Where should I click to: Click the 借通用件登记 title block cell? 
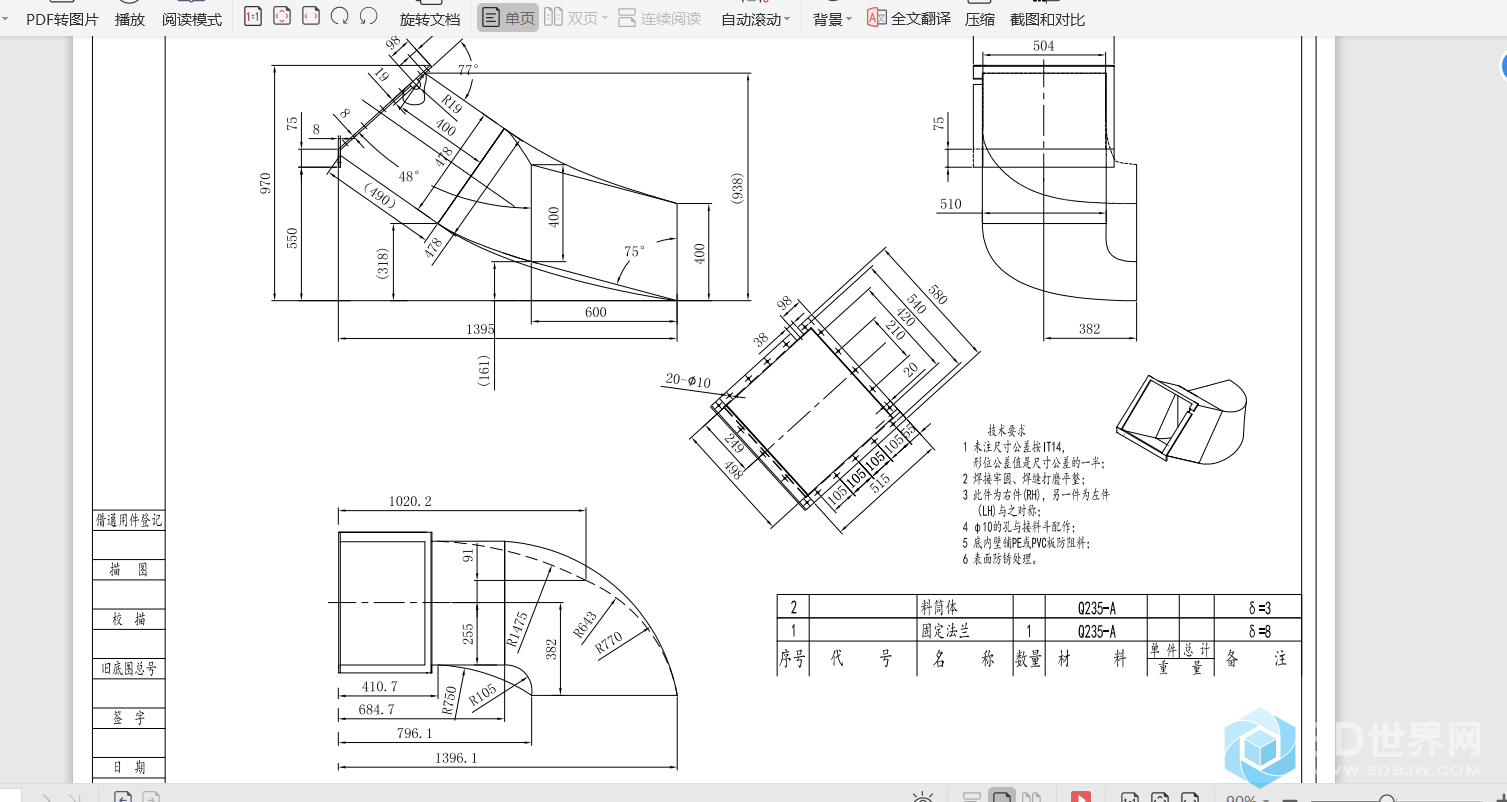(x=128, y=520)
